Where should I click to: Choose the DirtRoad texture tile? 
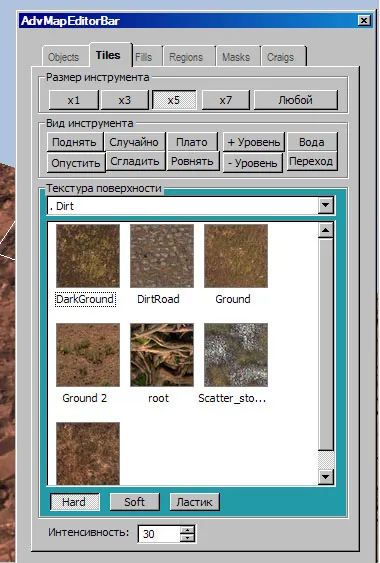pos(162,256)
